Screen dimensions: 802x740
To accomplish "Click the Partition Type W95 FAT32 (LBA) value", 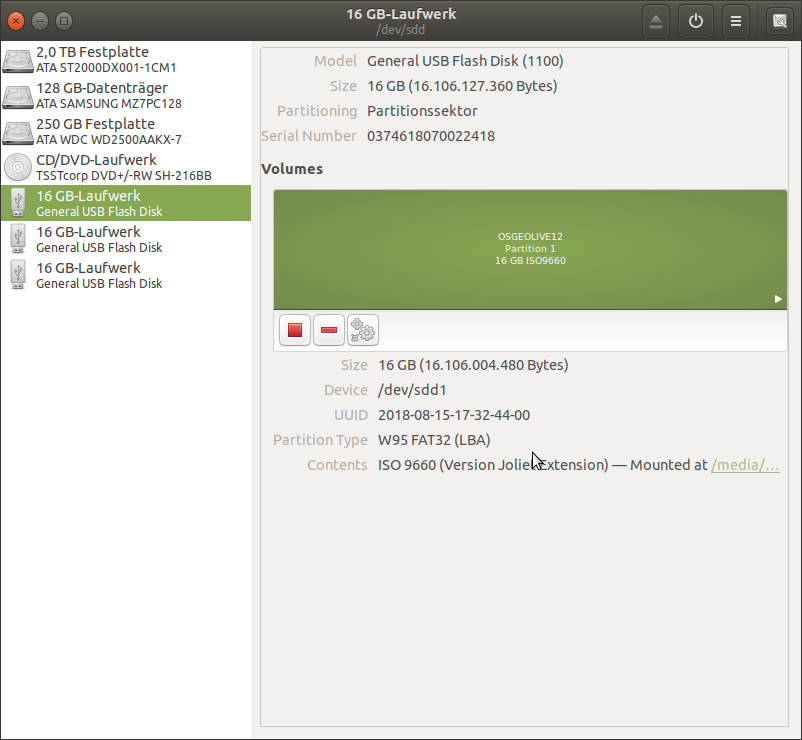I will [434, 440].
